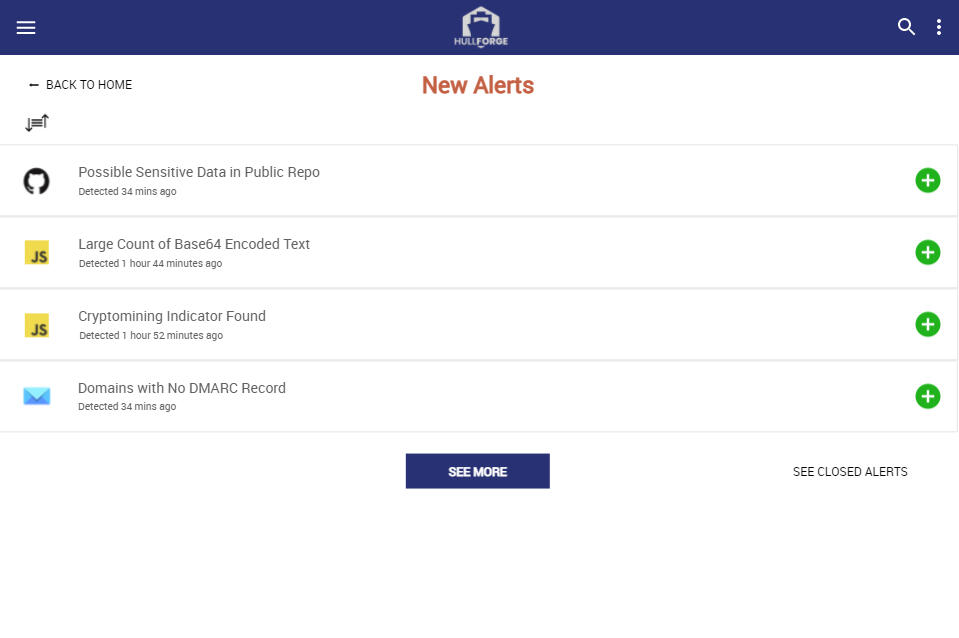
Task: Expand the Cryptomining Indicator alert with plus
Action: (x=927, y=325)
